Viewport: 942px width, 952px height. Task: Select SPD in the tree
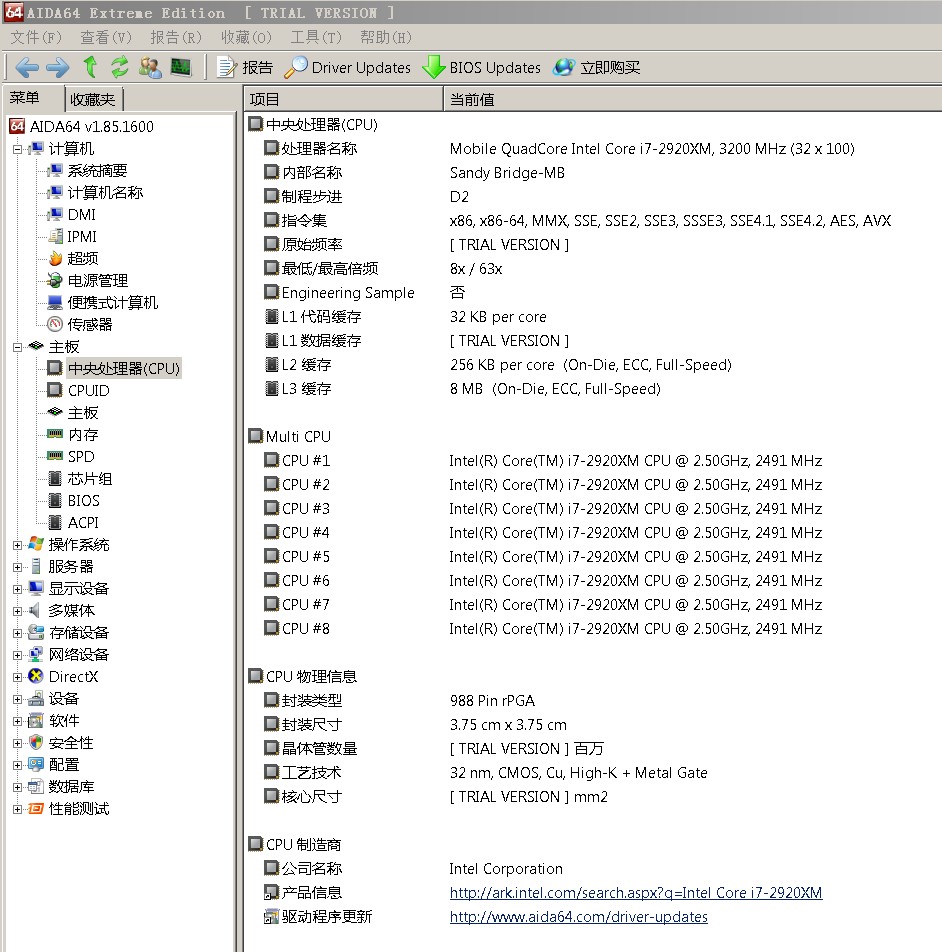(81, 457)
